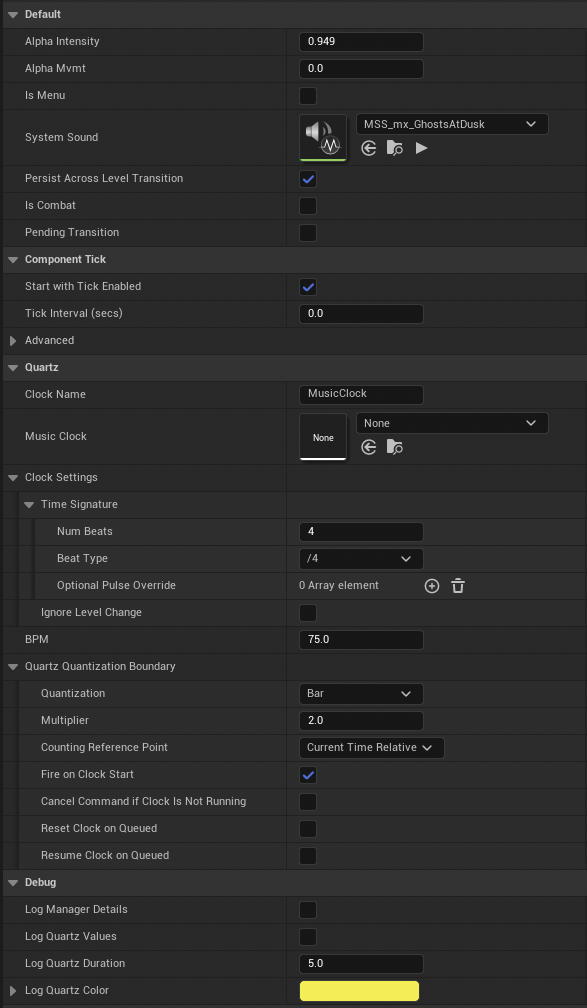This screenshot has height=1008, width=587.
Task: Select the System Sound property label
Action: click(62, 138)
